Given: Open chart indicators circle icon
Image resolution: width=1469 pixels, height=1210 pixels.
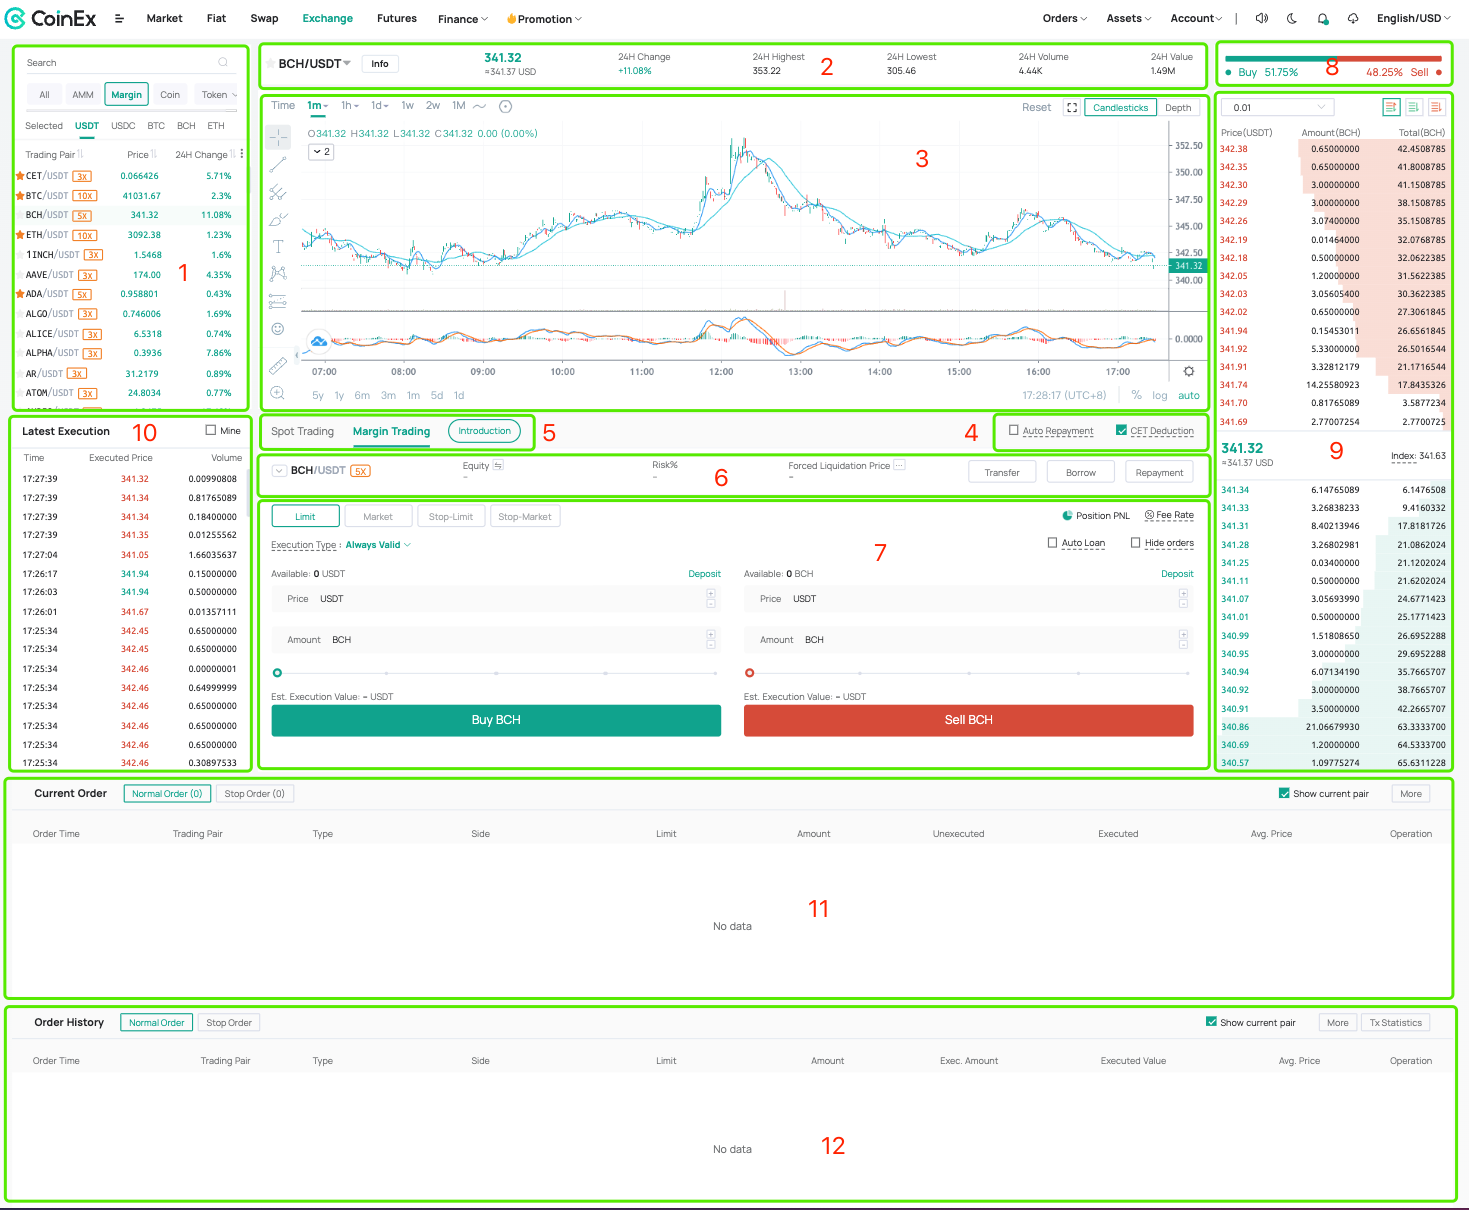Looking at the screenshot, I should pyautogui.click(x=506, y=106).
